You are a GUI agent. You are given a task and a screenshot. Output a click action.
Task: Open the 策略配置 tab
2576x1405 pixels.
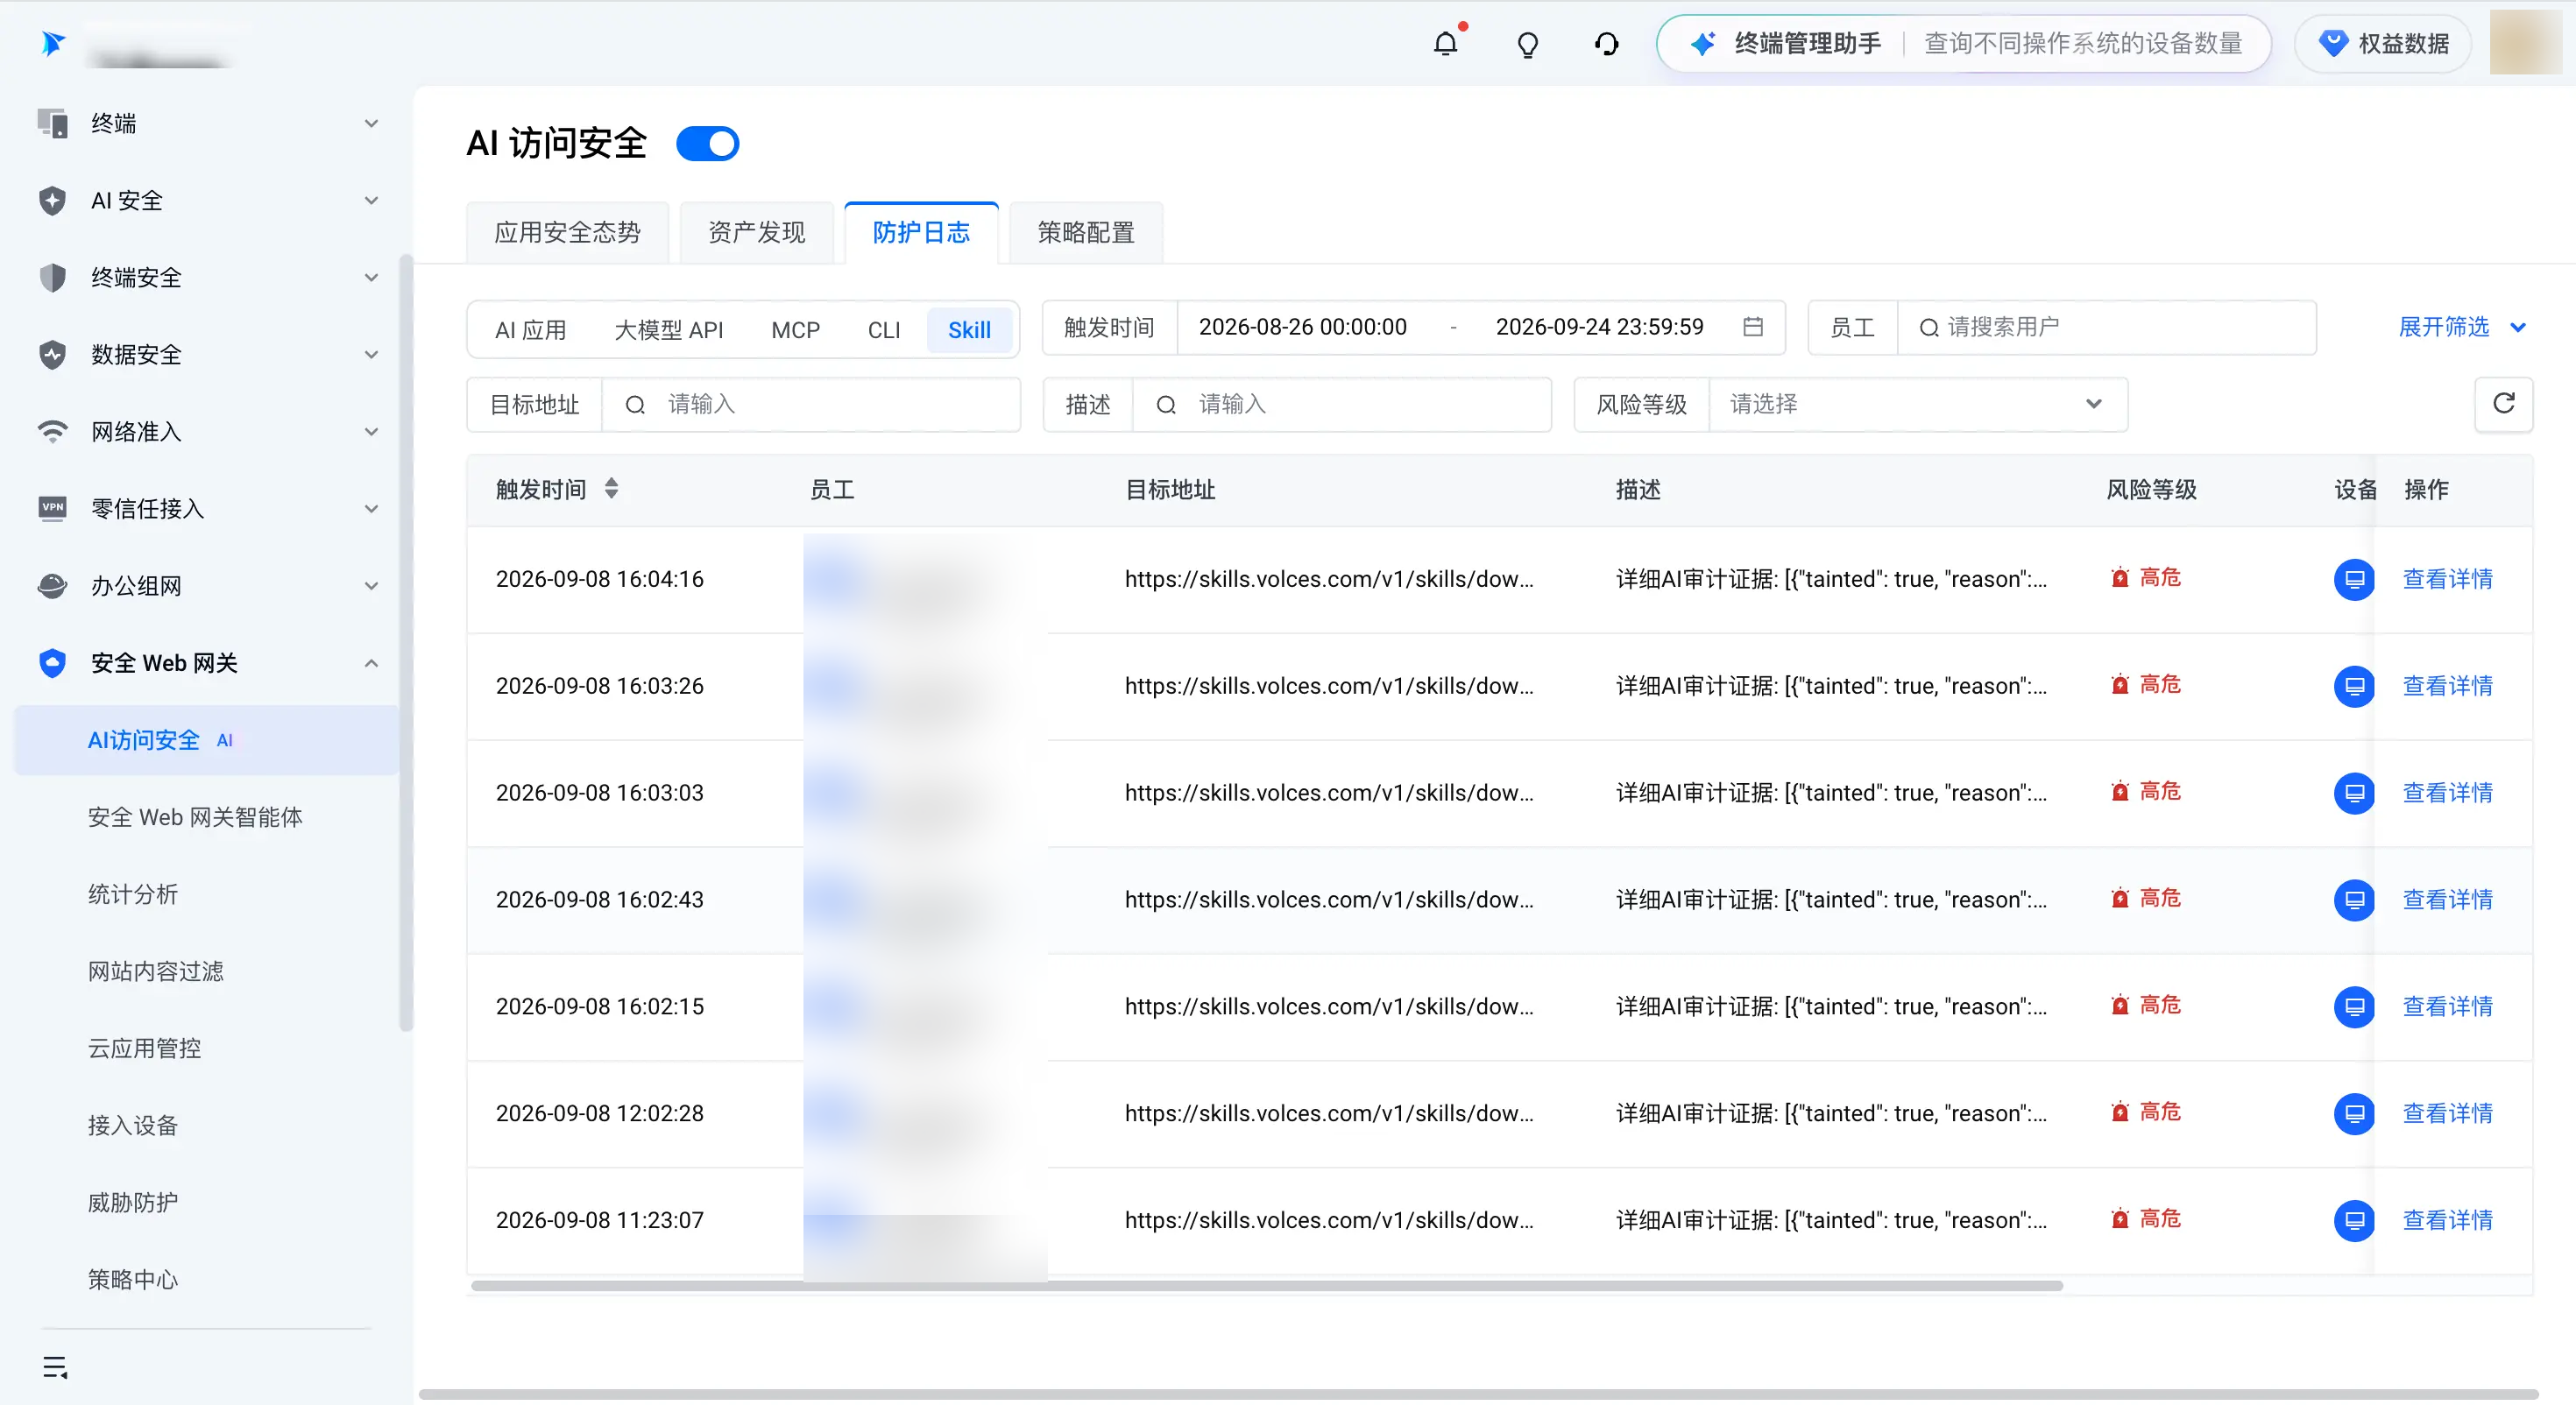click(1086, 232)
